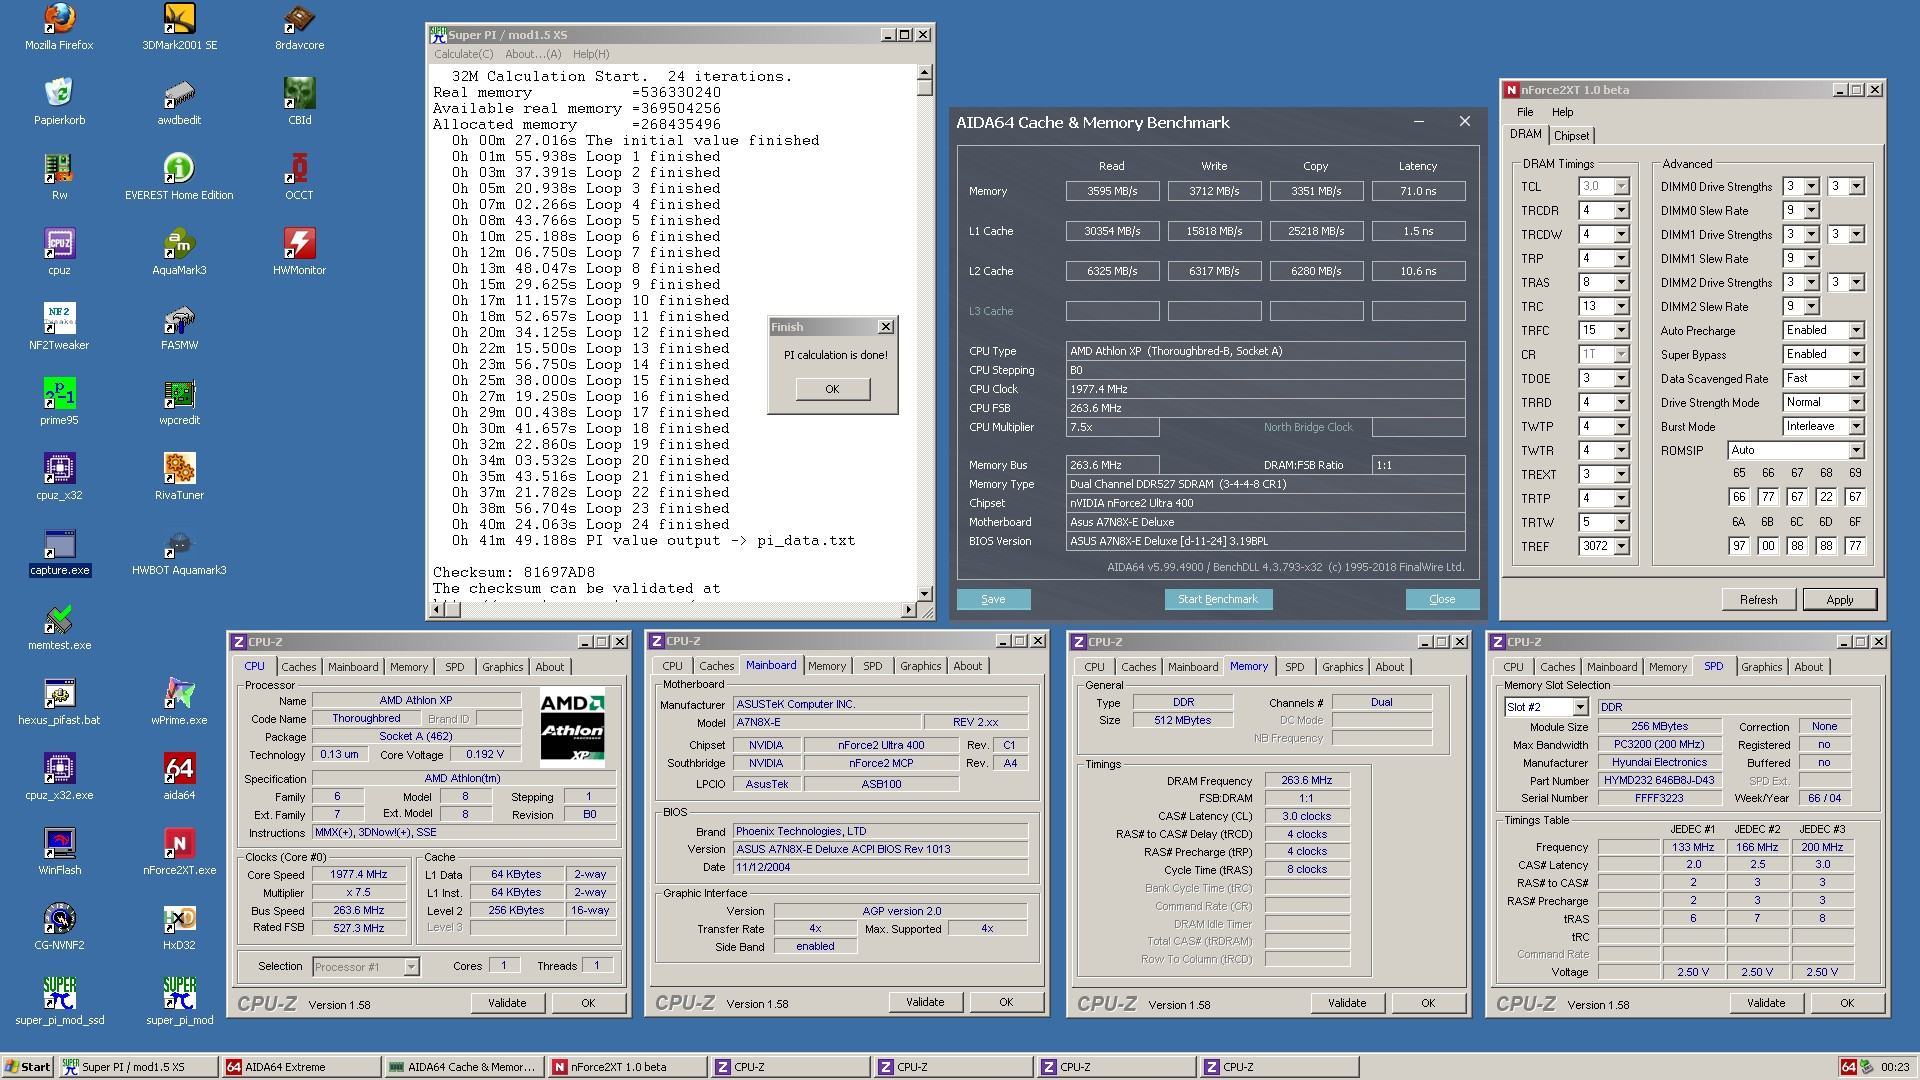Launch awdbedit desktop shortcut
The height and width of the screenshot is (1080, 1920).
click(179, 101)
